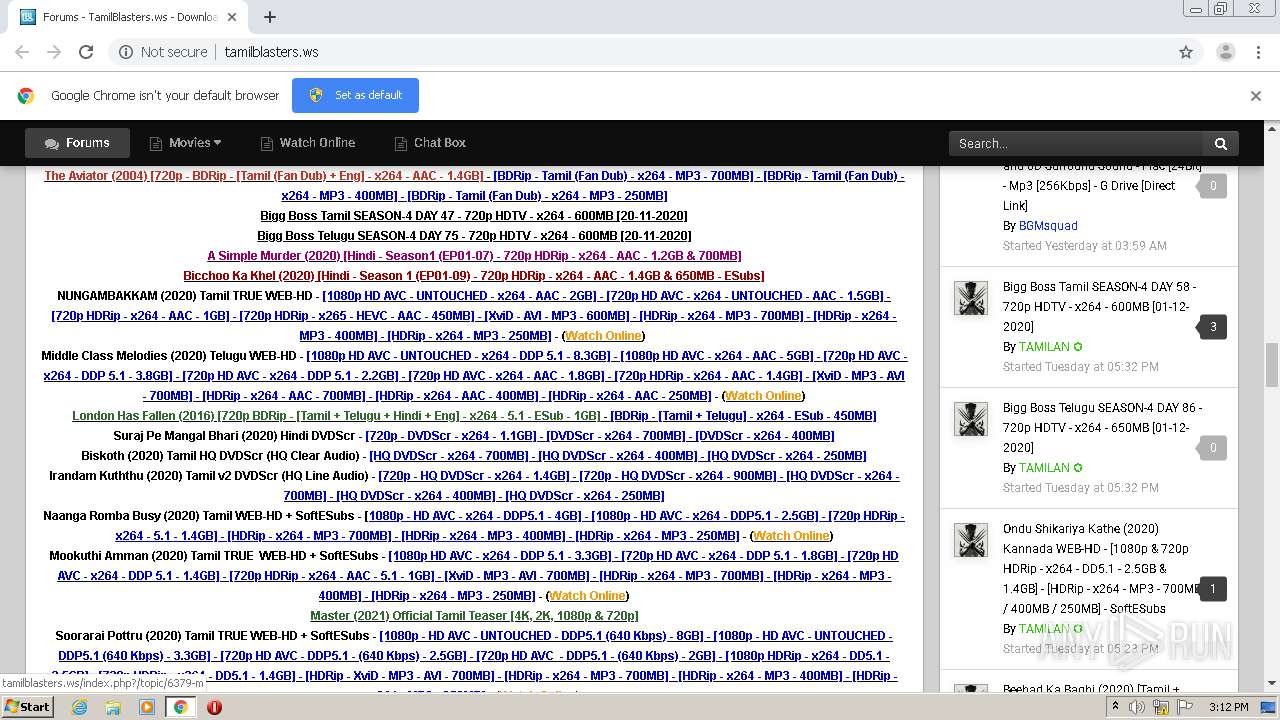Click the red stop-sign taskbar icon
The height and width of the screenshot is (720, 1280).
pos(214,706)
